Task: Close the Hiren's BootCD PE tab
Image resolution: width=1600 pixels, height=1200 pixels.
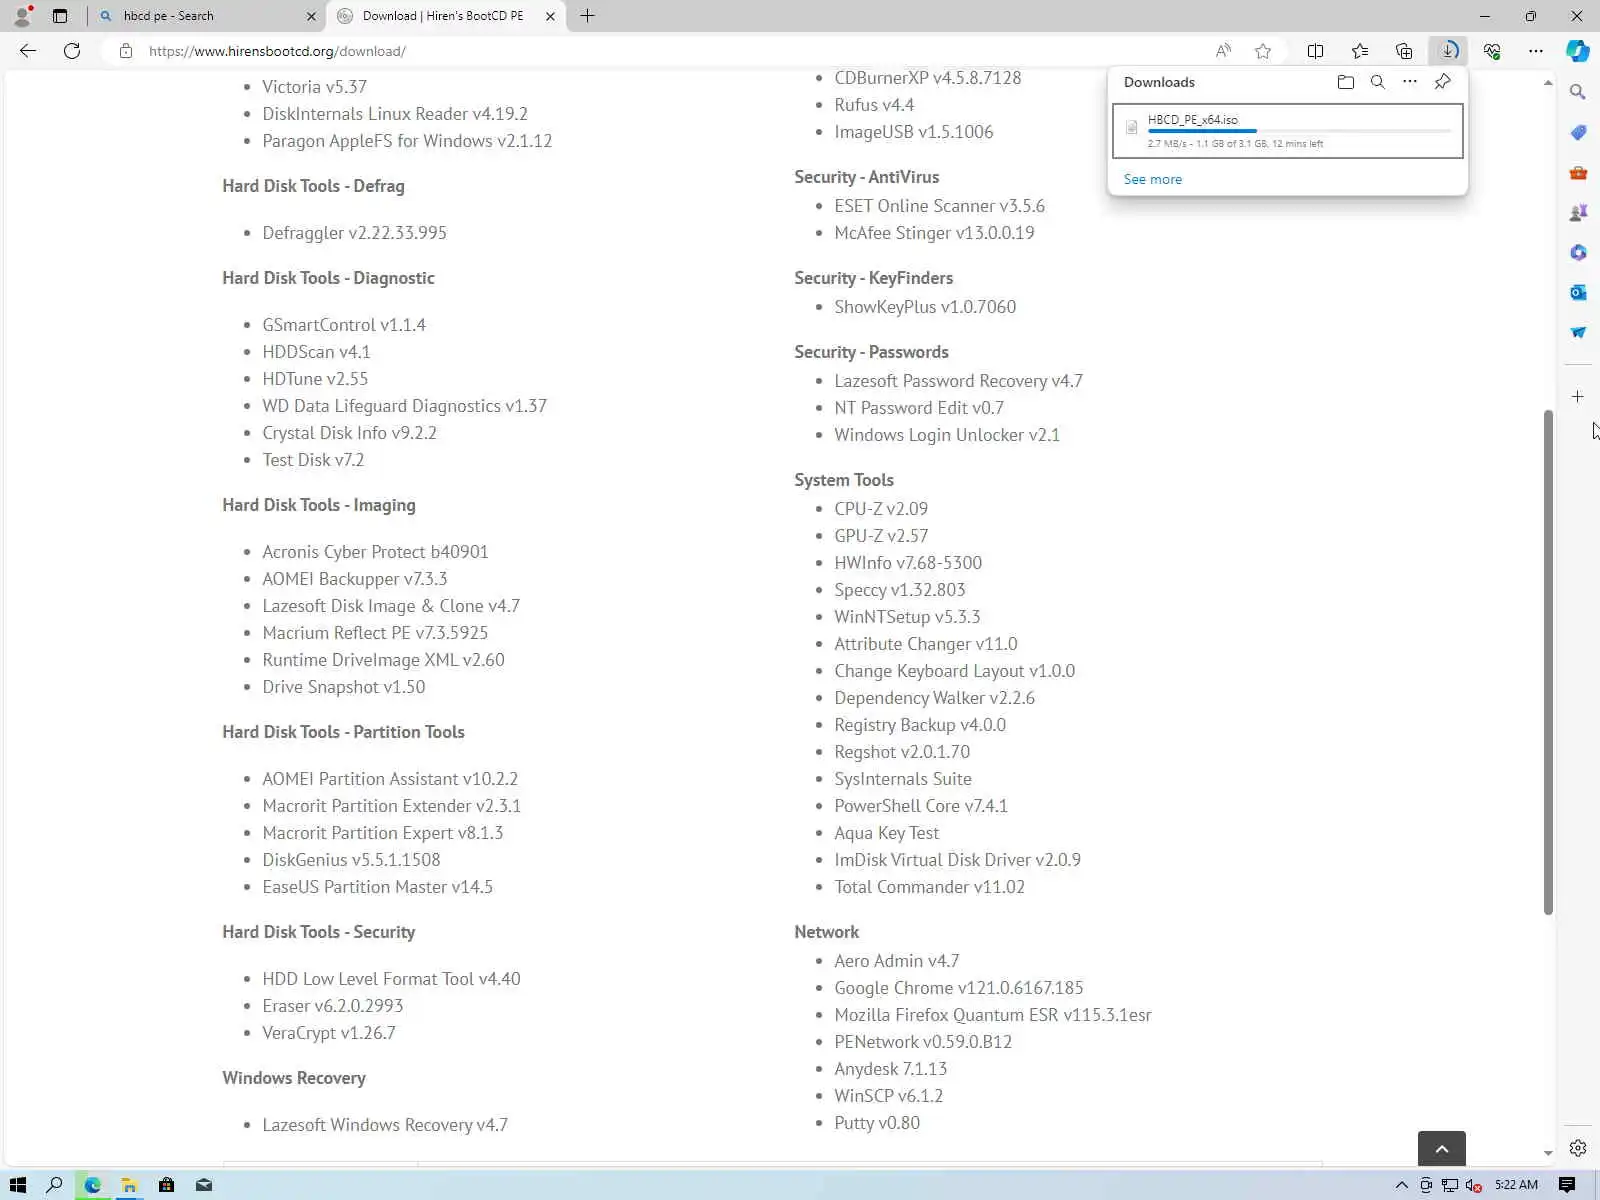Action: [x=550, y=16]
